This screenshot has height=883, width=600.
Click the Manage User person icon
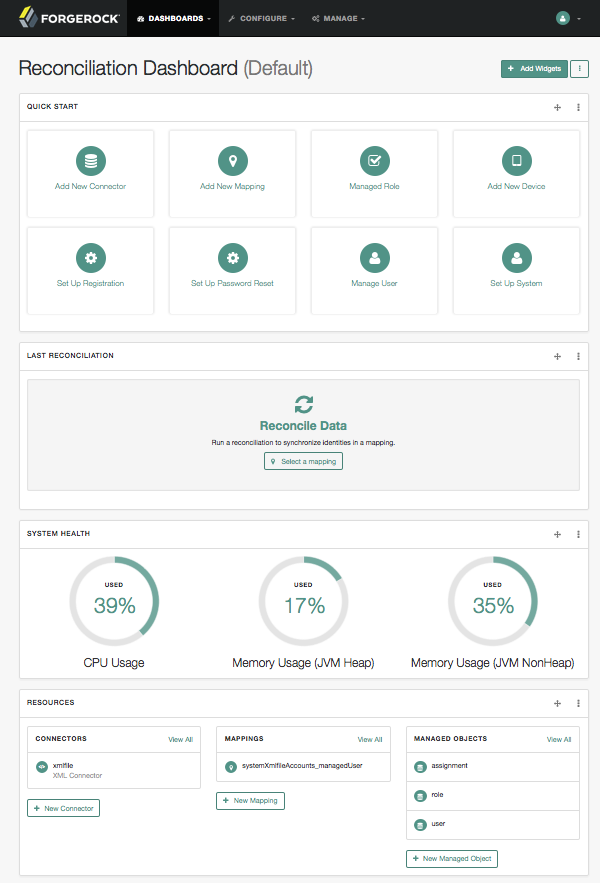click(375, 258)
